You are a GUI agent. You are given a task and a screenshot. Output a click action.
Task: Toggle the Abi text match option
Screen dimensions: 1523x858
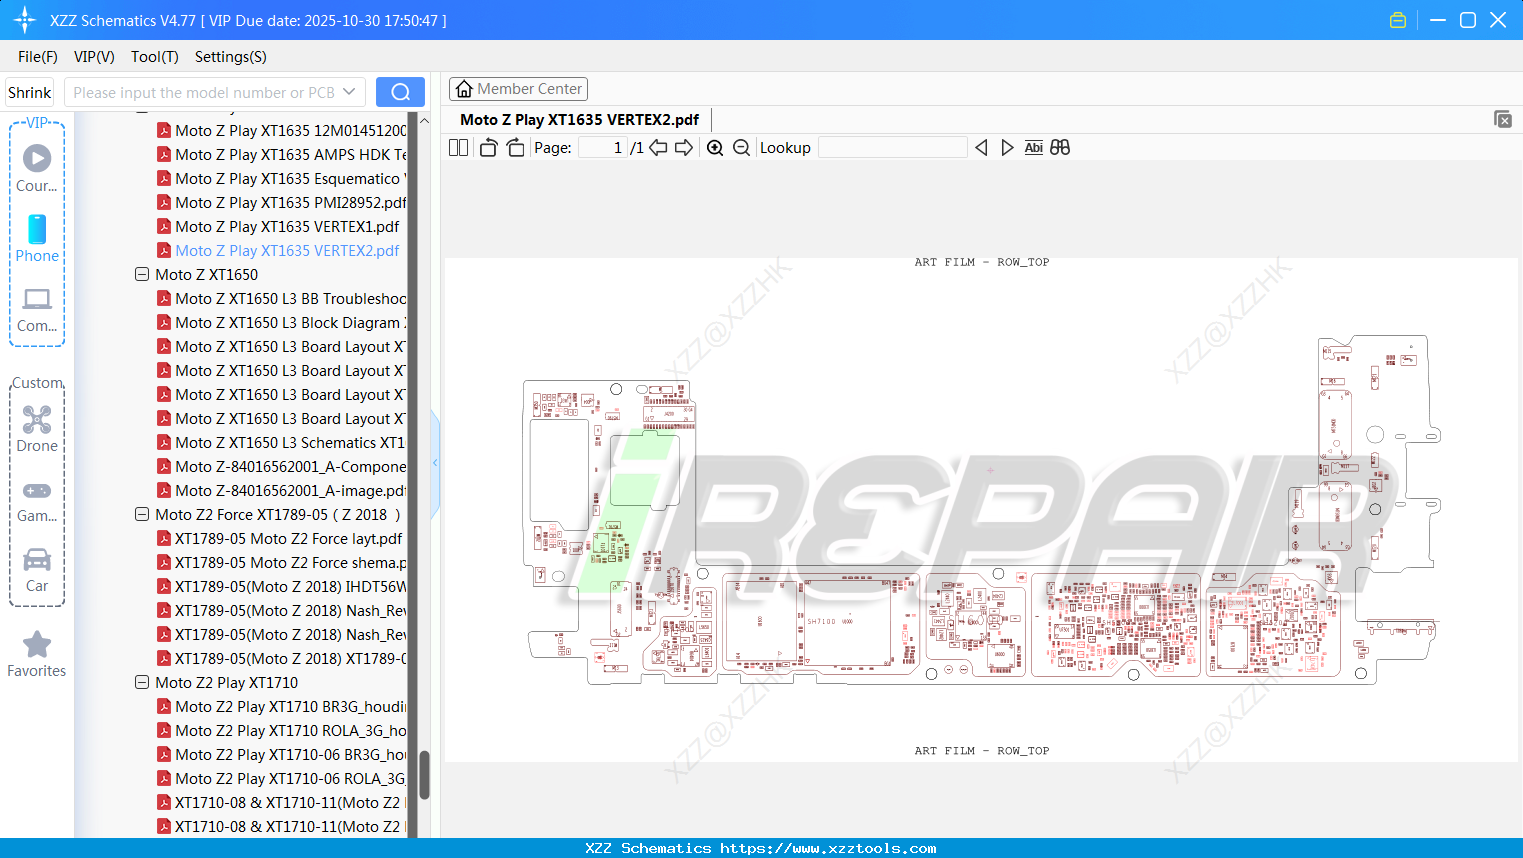1034,148
